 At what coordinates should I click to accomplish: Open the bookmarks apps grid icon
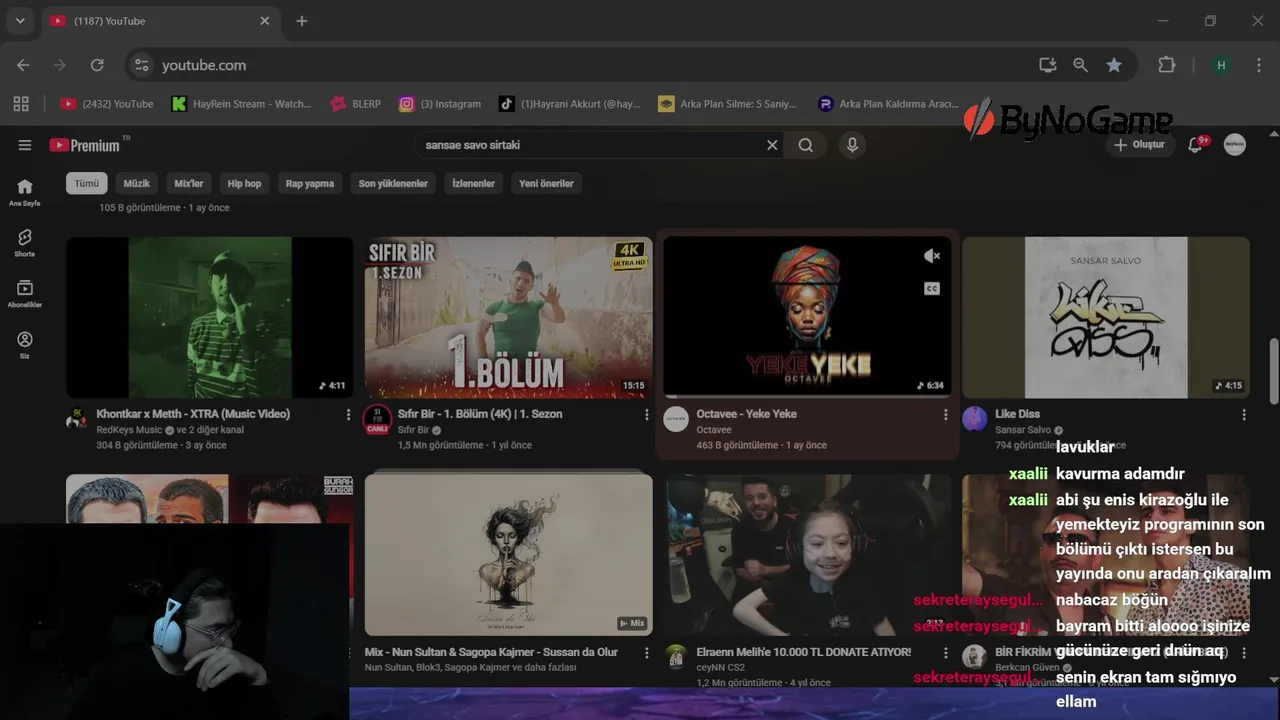click(x=21, y=104)
